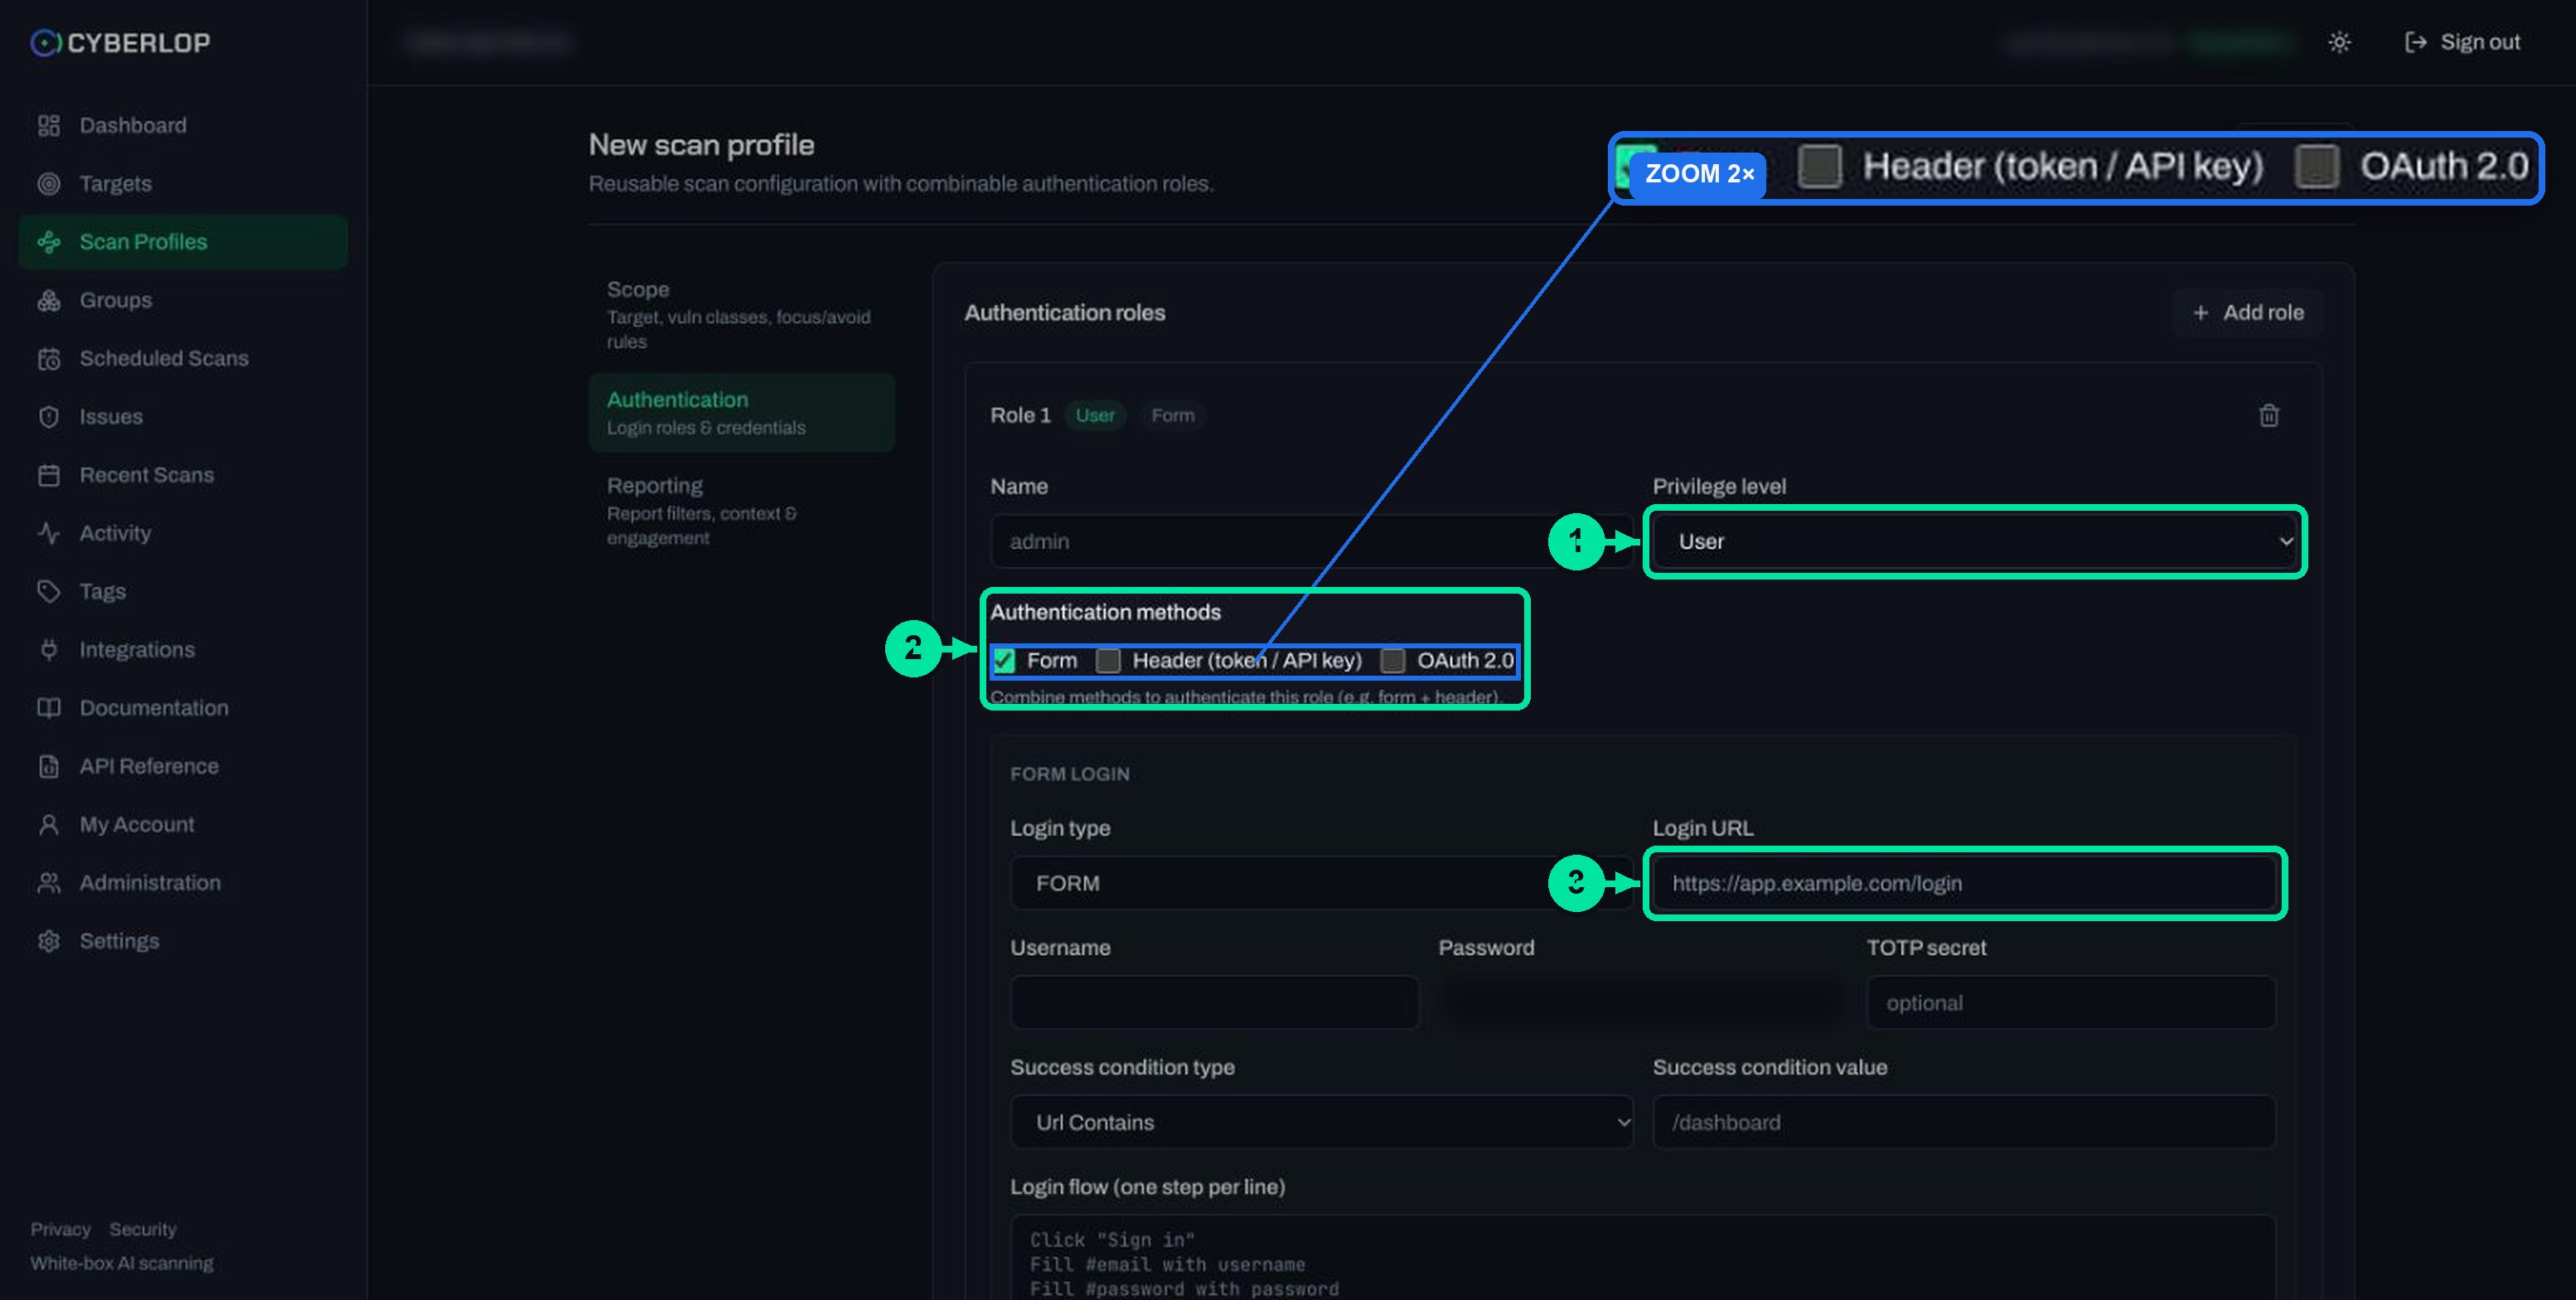
Task: Click the Success condition value field
Action: (1964, 1122)
